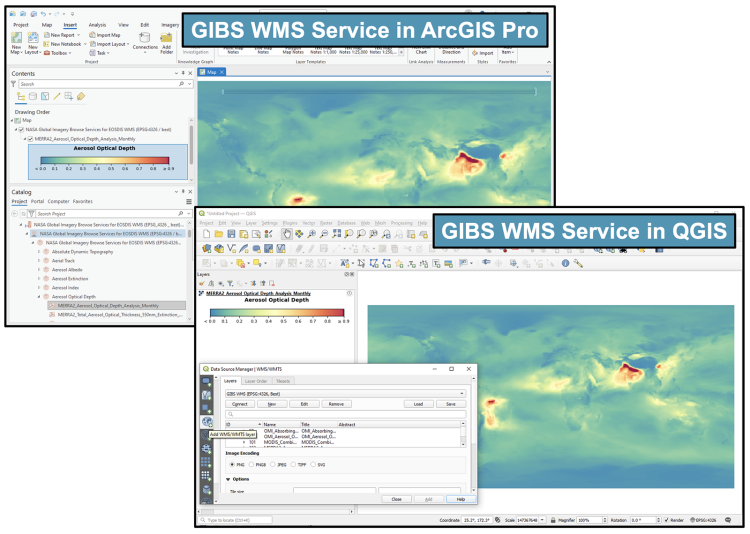Select QGIS Pan Map hand tool
This screenshot has width=750, height=534.
[287, 234]
